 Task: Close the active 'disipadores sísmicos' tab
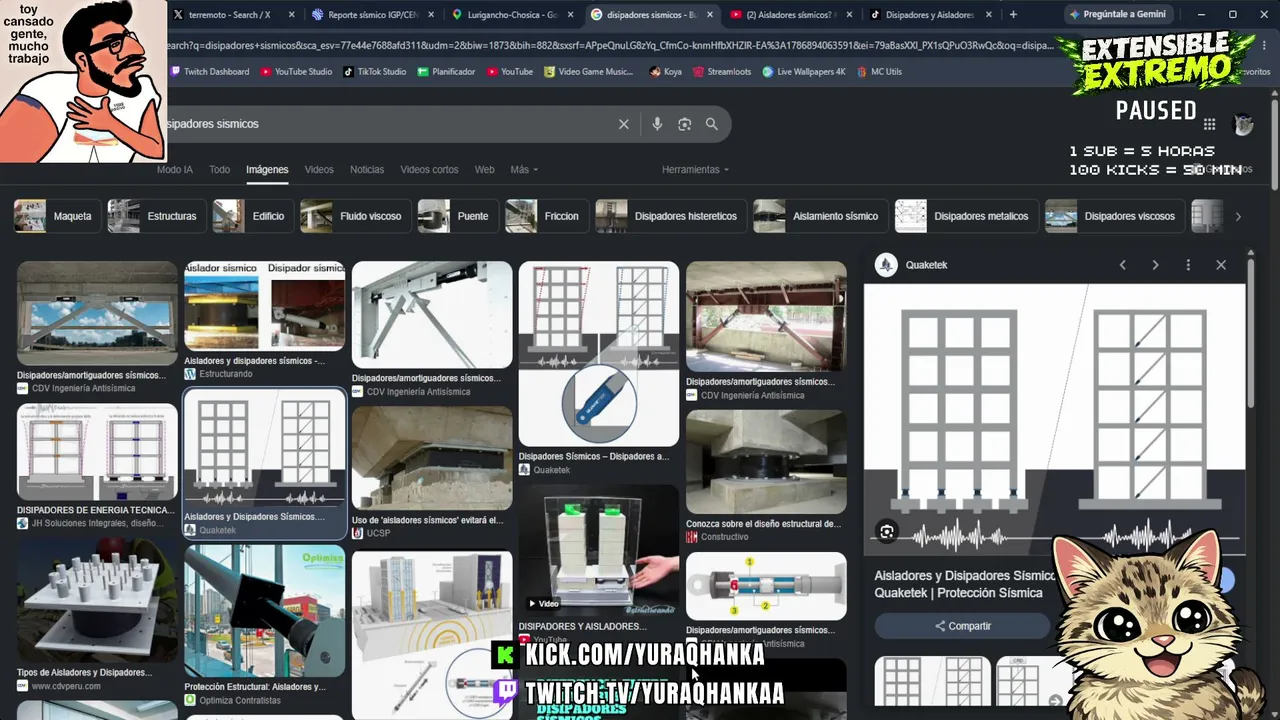click(x=710, y=15)
